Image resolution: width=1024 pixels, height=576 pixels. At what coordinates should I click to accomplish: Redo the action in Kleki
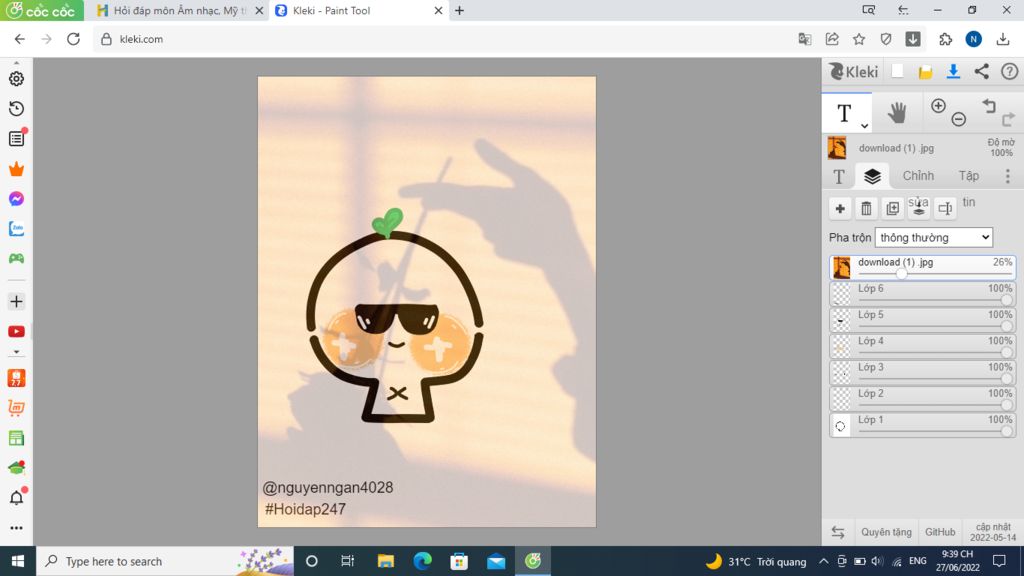tap(1009, 119)
